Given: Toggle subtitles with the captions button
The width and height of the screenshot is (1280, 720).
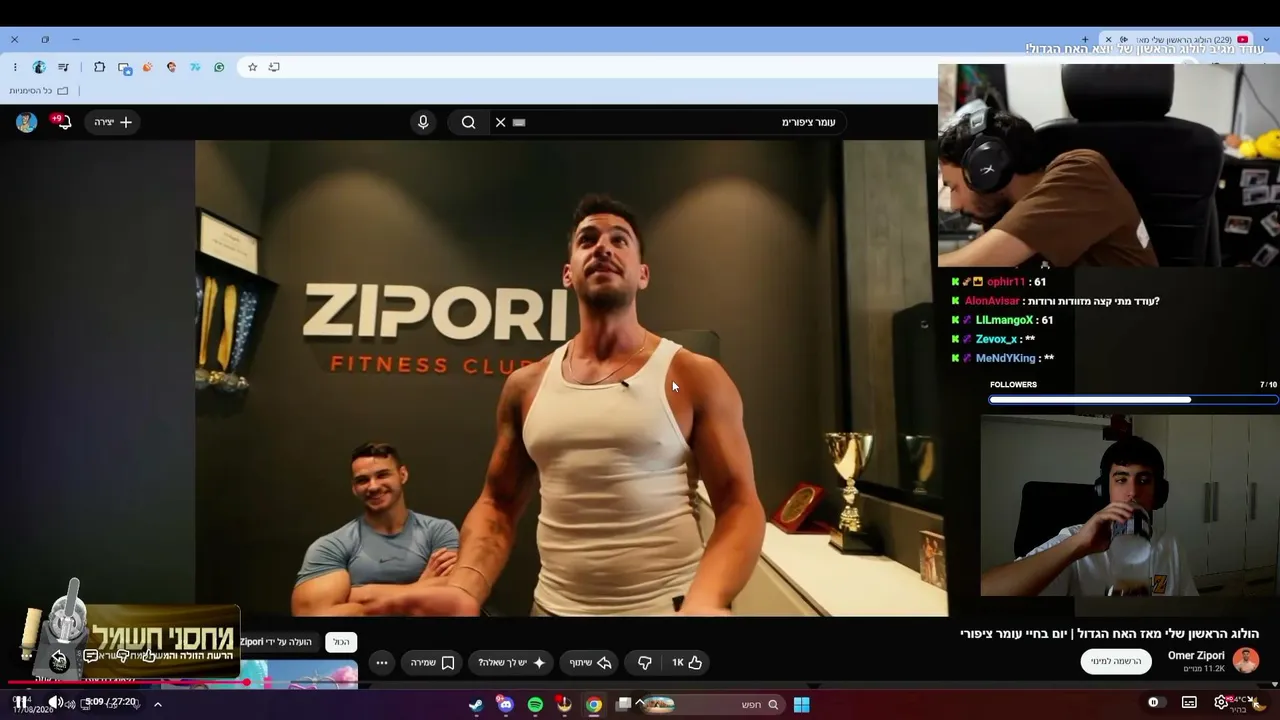Looking at the screenshot, I should [x=1189, y=702].
